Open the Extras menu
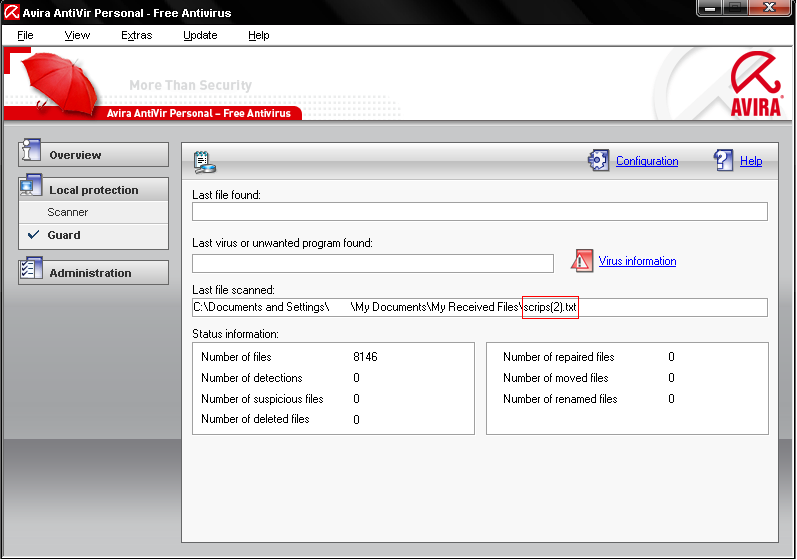This screenshot has width=797, height=560. pos(137,35)
